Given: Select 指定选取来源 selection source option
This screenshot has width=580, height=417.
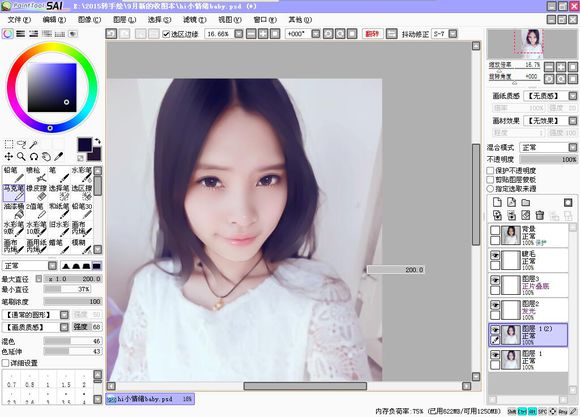Looking at the screenshot, I should click(x=490, y=188).
